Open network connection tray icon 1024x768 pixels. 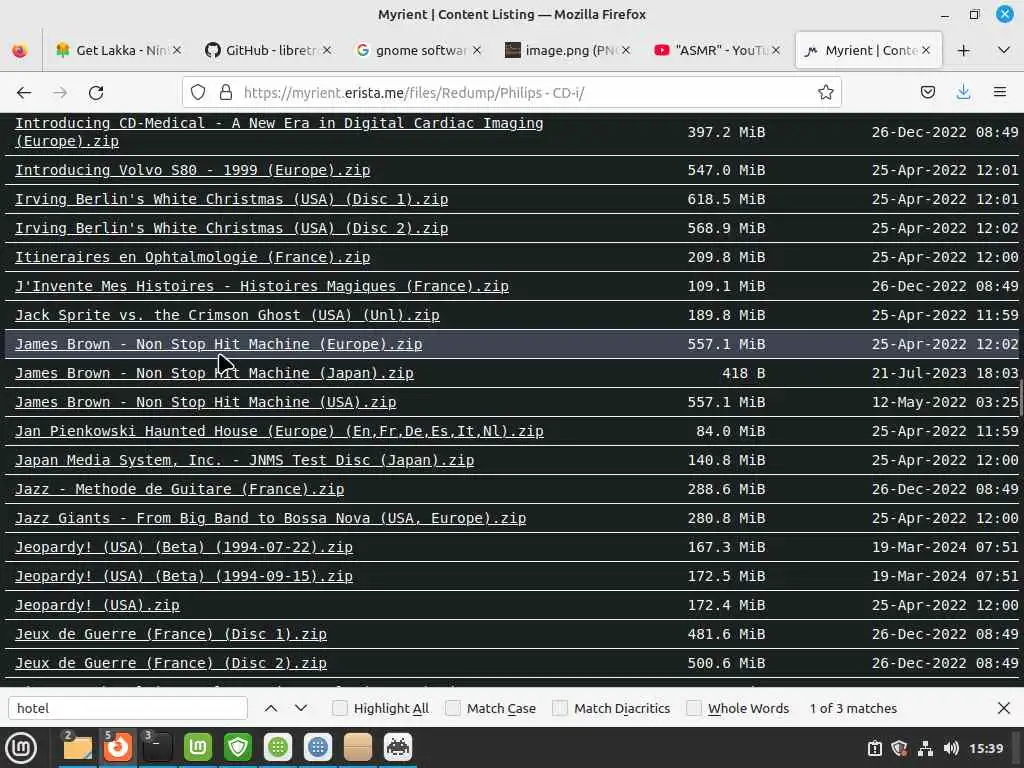click(x=925, y=748)
